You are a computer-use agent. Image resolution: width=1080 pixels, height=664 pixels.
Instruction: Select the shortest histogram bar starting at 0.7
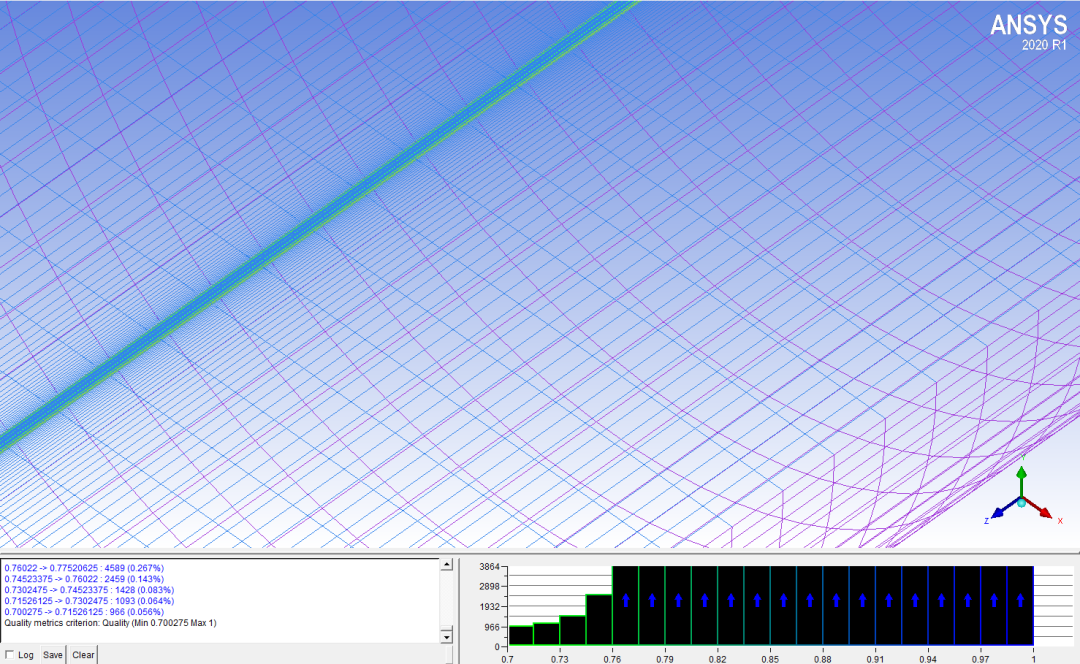tap(521, 635)
